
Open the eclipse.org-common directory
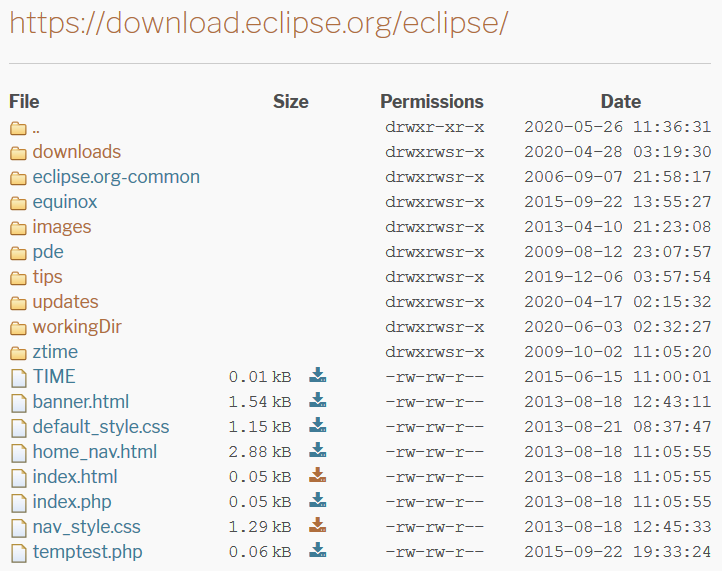pyautogui.click(x=116, y=177)
